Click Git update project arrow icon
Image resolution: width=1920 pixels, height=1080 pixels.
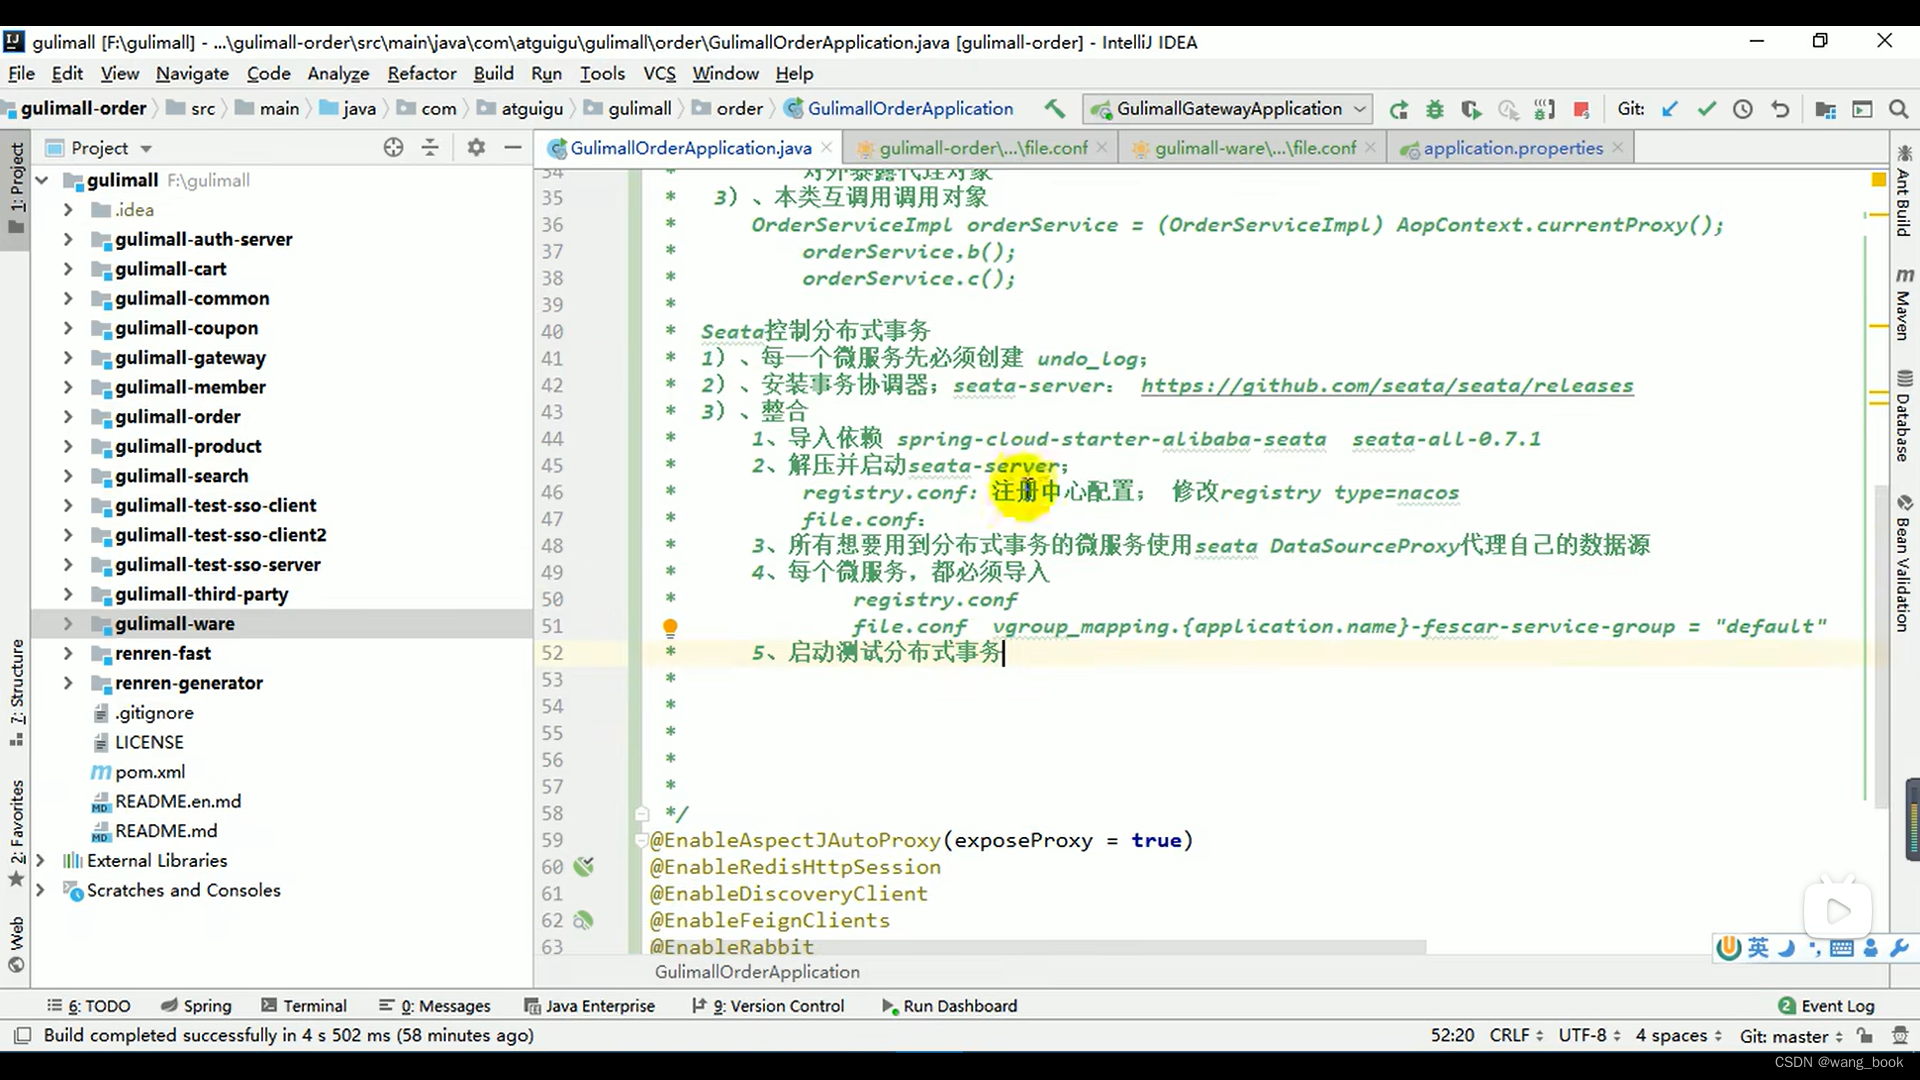1669,109
